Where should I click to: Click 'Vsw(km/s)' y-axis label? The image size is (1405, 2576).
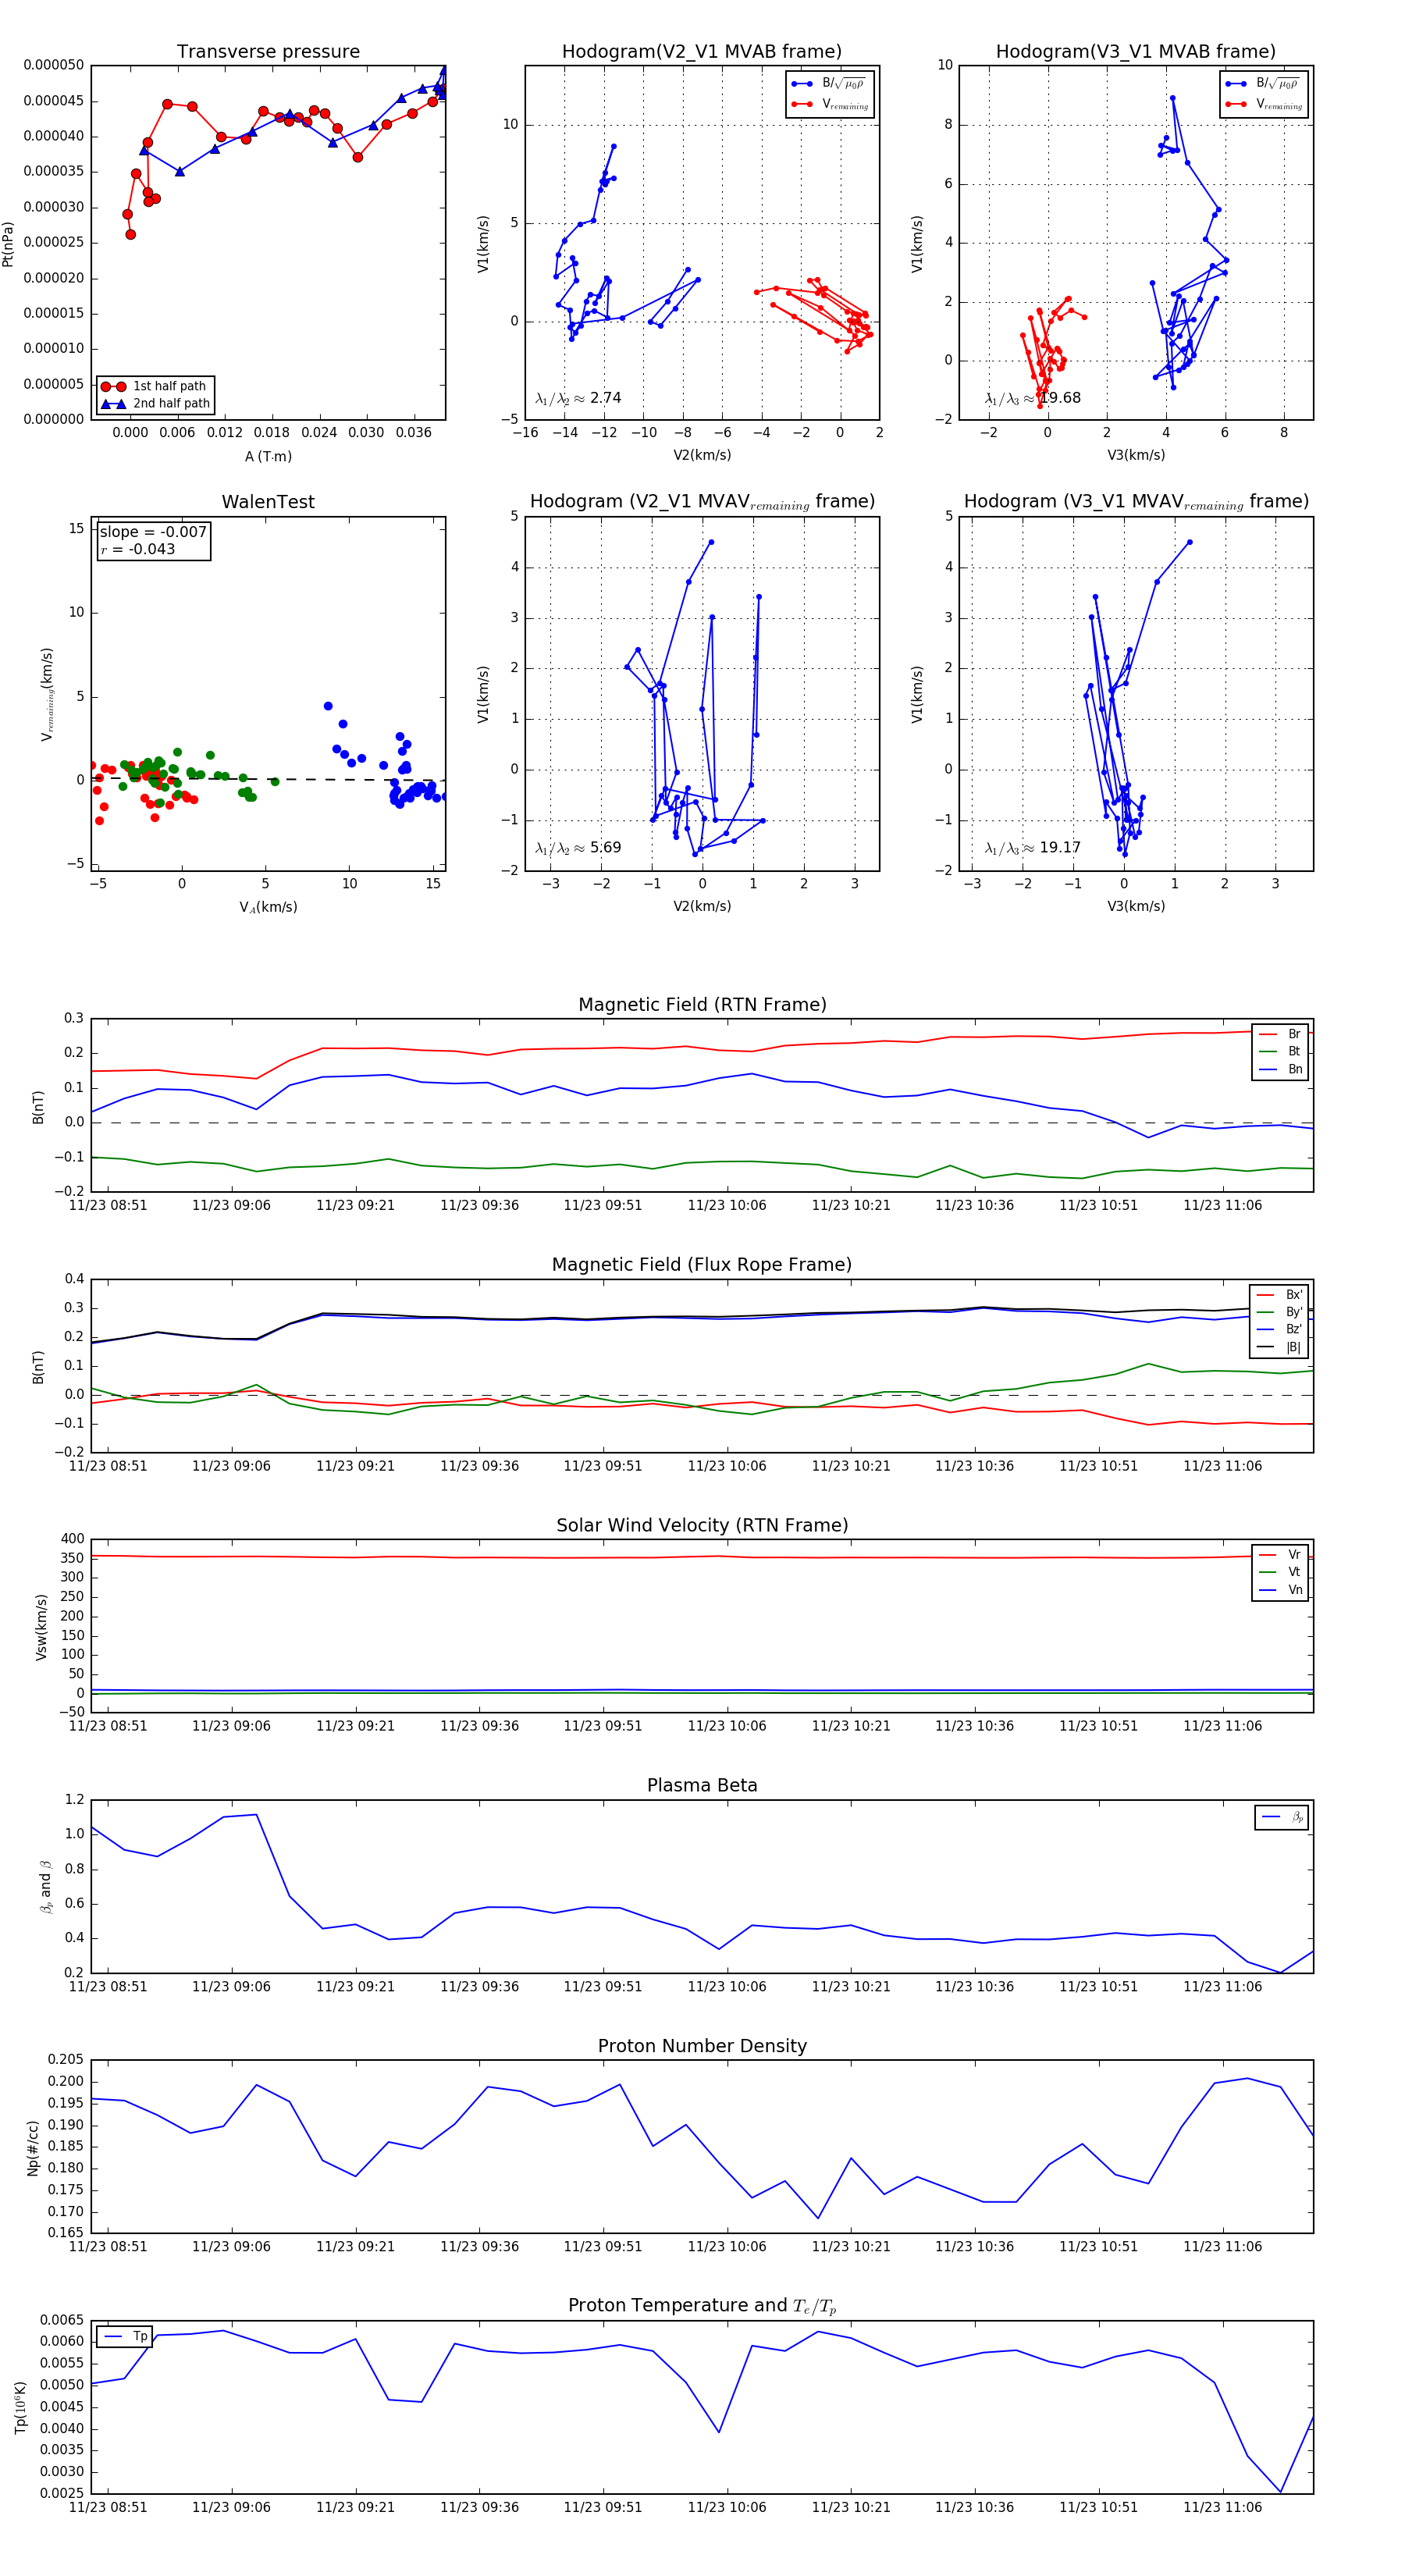pos(41,1627)
